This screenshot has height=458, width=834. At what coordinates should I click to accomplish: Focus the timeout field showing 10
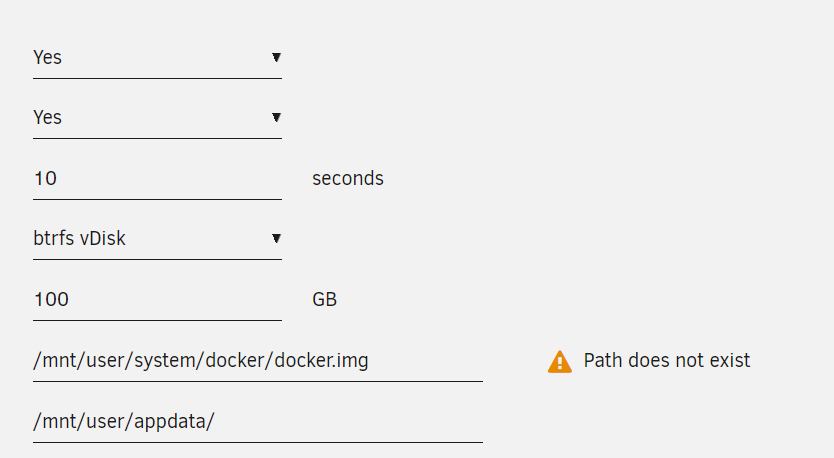[x=157, y=179]
